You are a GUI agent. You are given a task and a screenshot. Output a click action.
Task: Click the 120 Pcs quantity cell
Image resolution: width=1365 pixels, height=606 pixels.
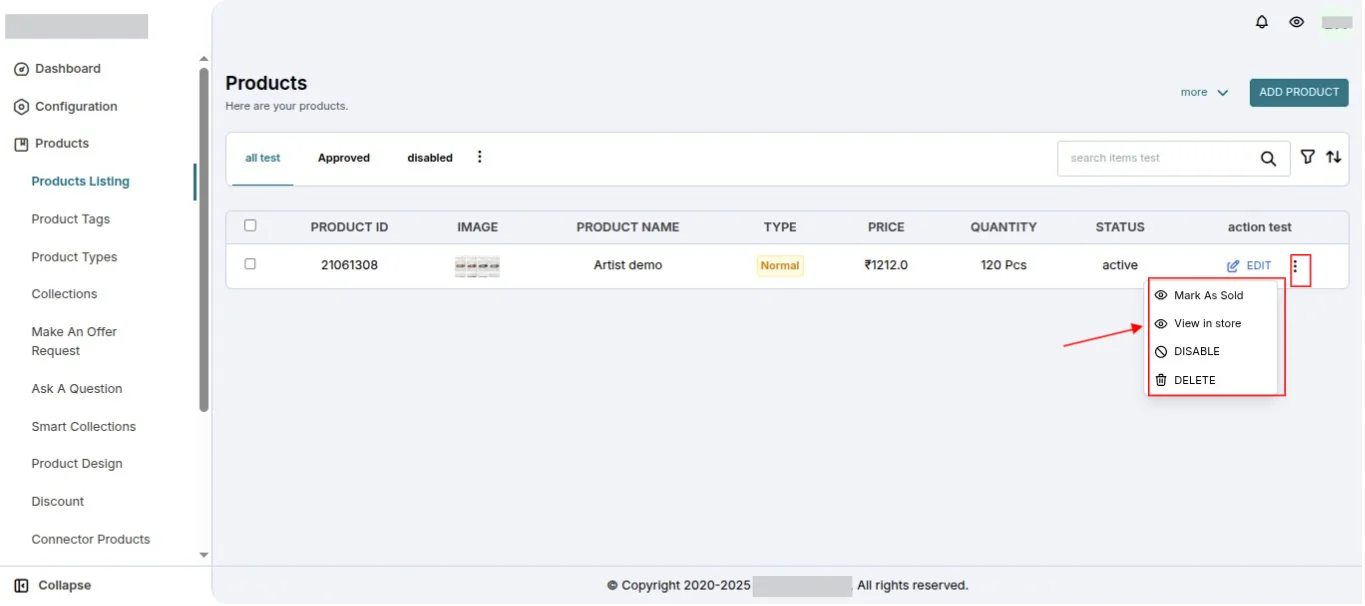tap(1003, 266)
